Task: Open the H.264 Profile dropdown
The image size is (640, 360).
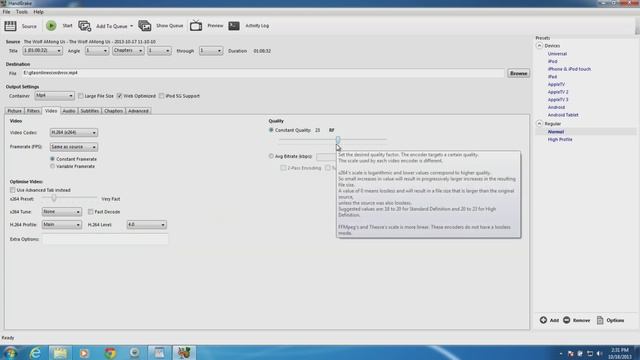Action: (x=62, y=225)
